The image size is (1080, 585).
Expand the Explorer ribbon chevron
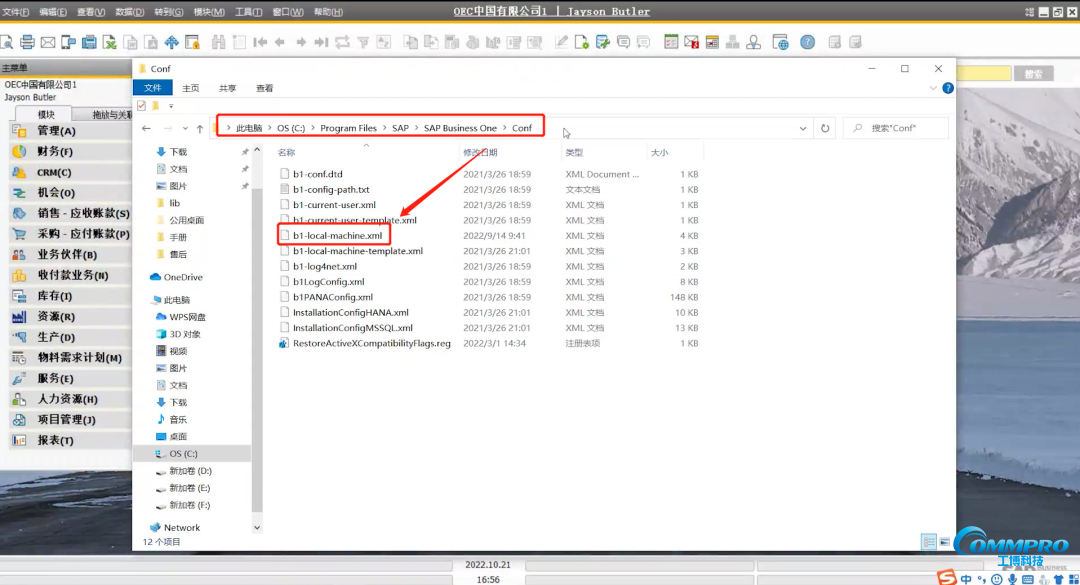(x=935, y=88)
